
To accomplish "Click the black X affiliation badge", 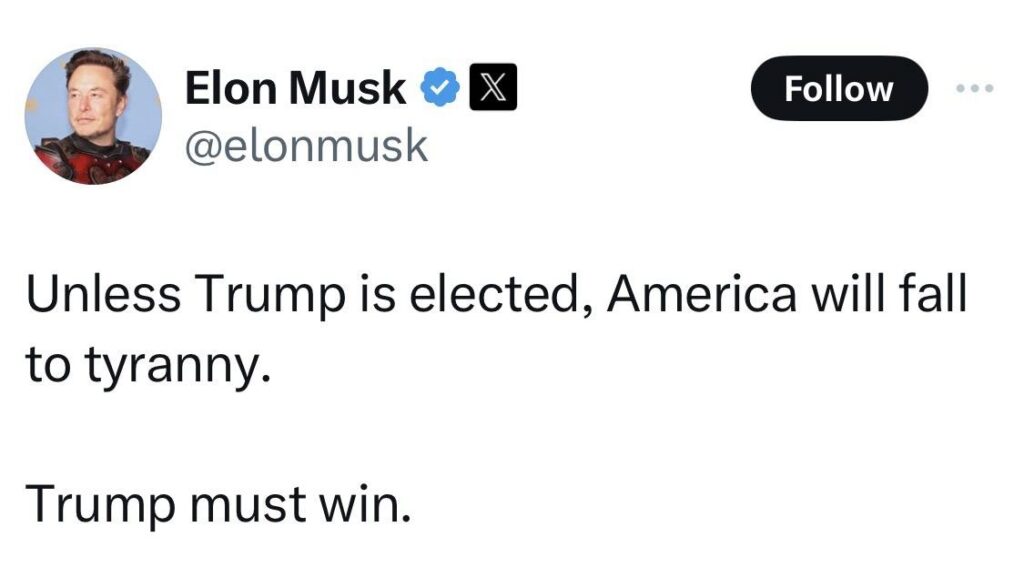I will [x=493, y=87].
